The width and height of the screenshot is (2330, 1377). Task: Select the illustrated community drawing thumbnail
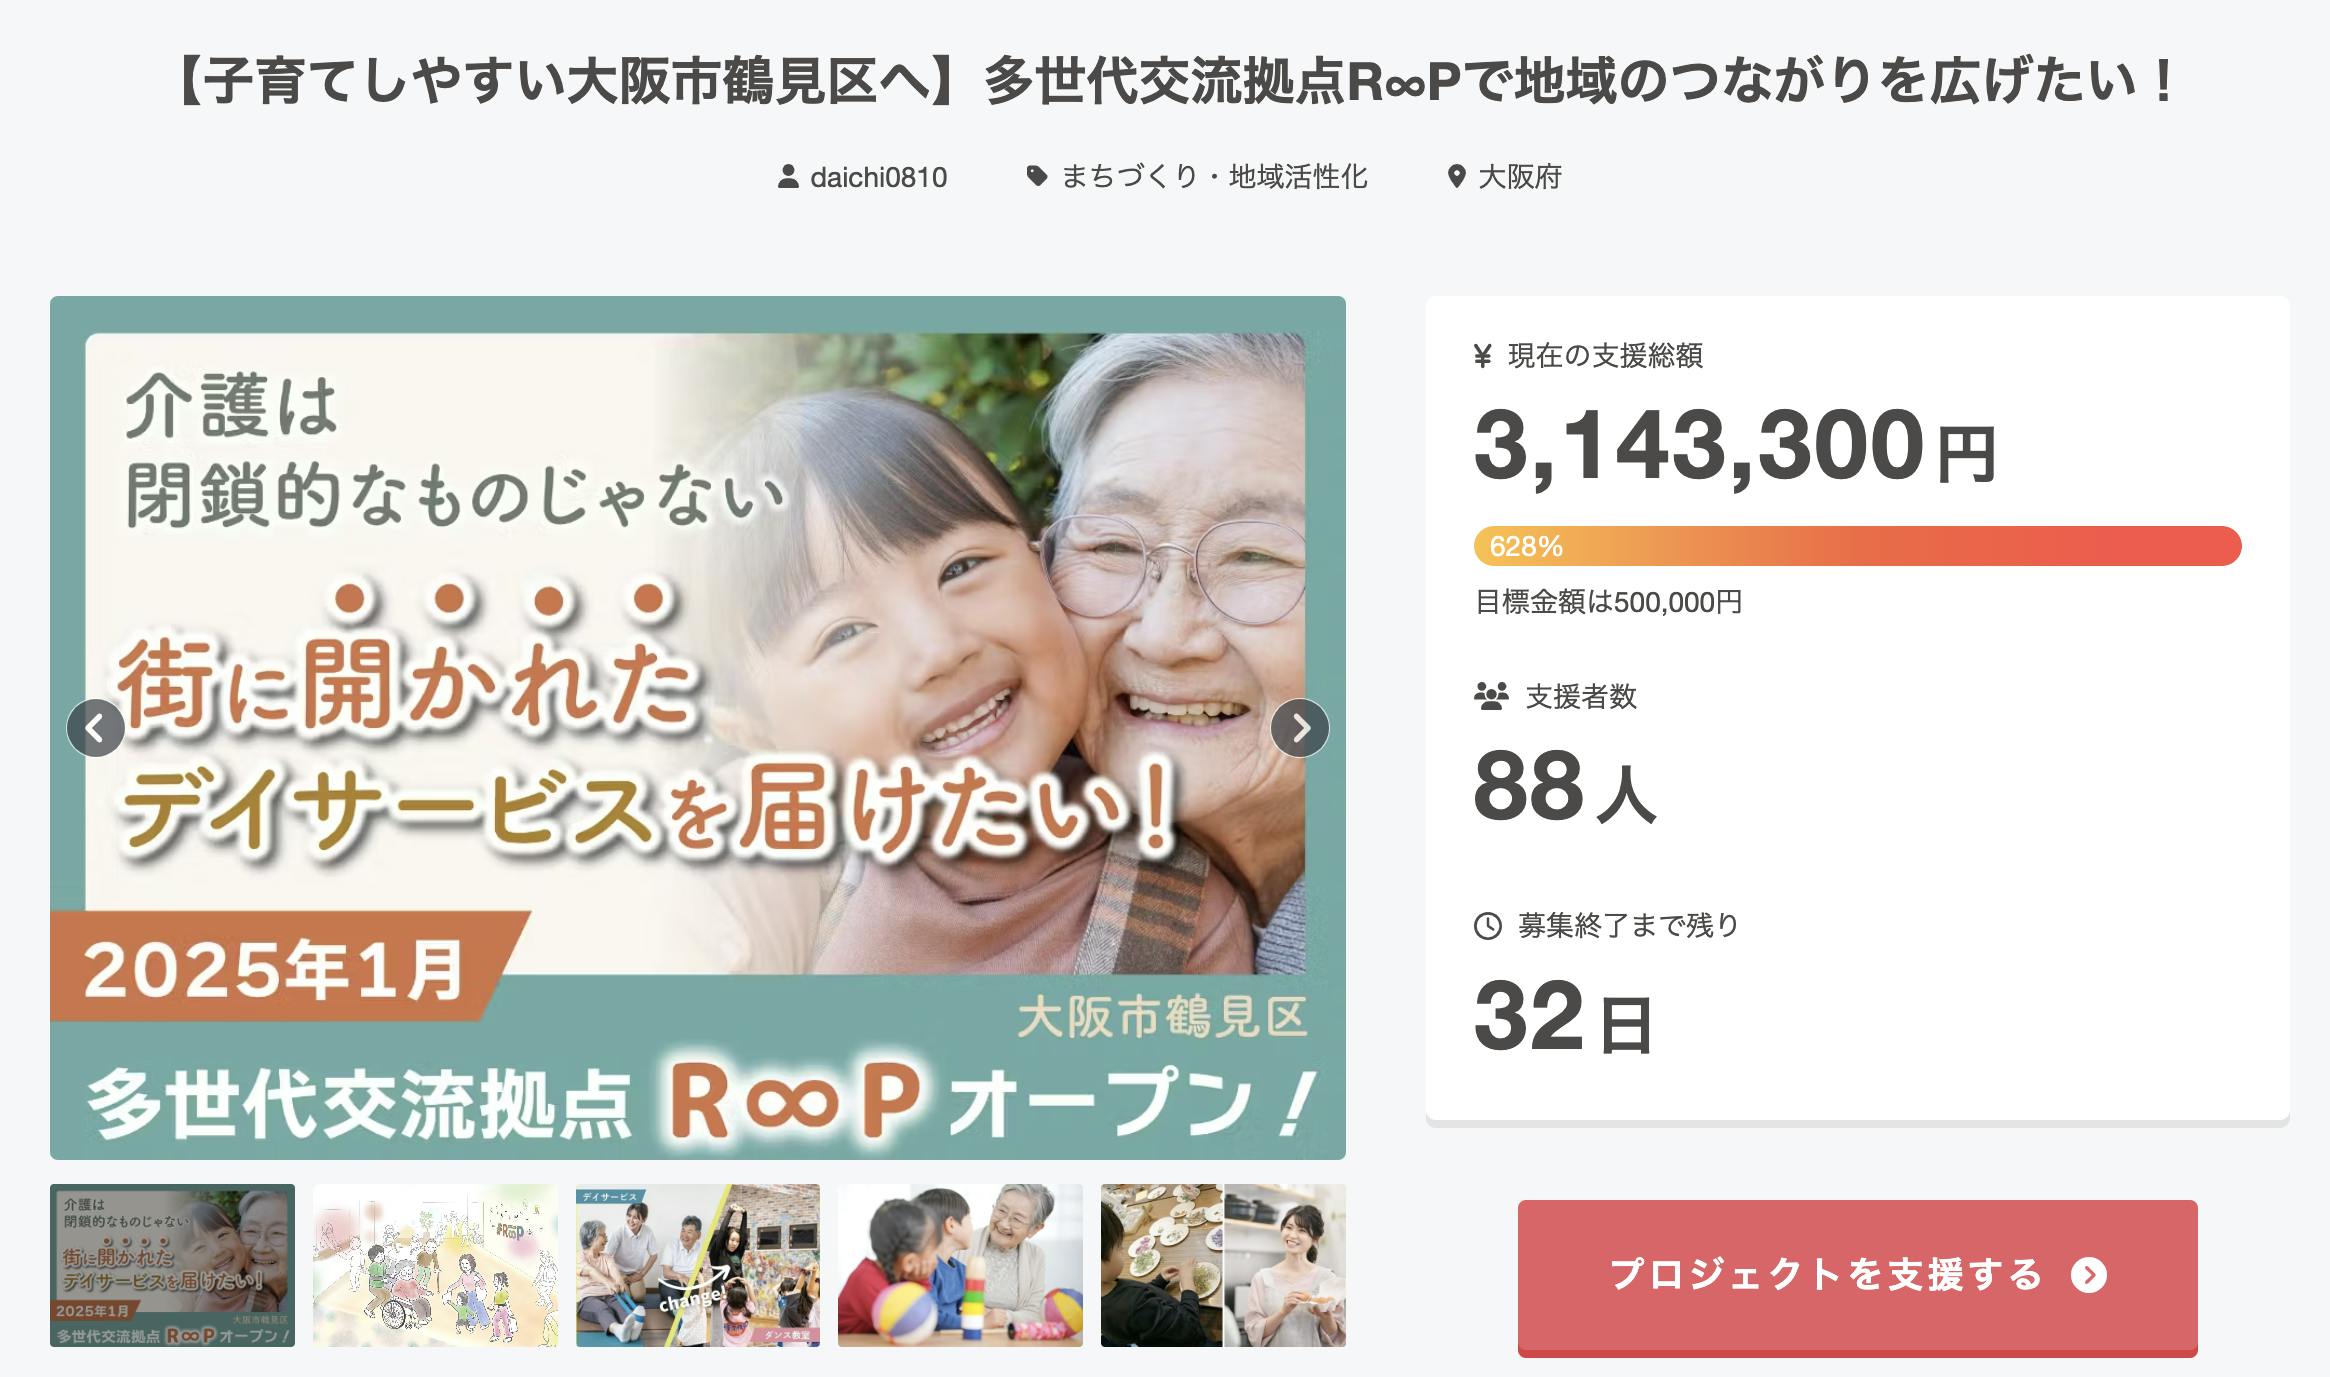coord(435,1265)
